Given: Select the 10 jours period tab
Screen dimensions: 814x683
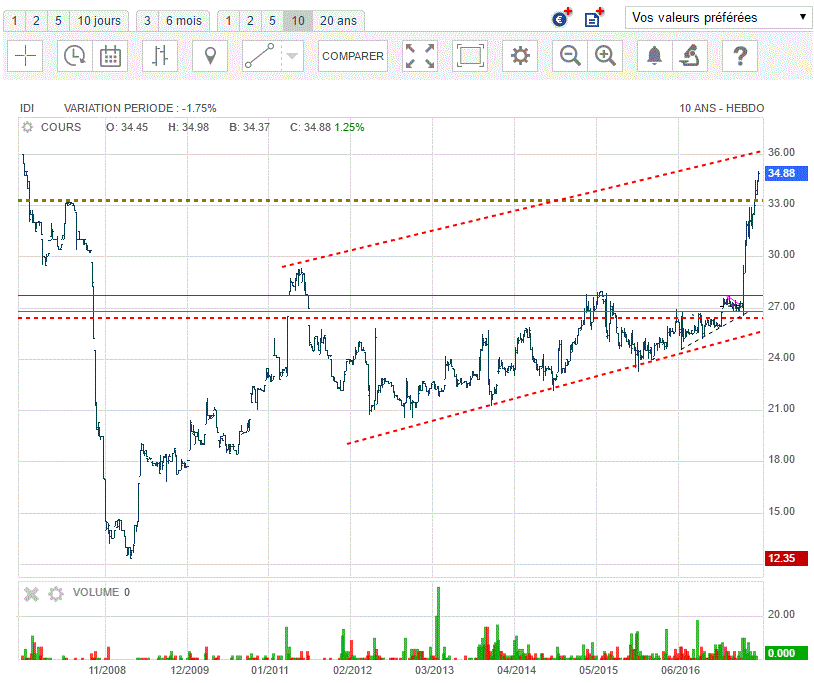Looking at the screenshot, I should [x=99, y=21].
